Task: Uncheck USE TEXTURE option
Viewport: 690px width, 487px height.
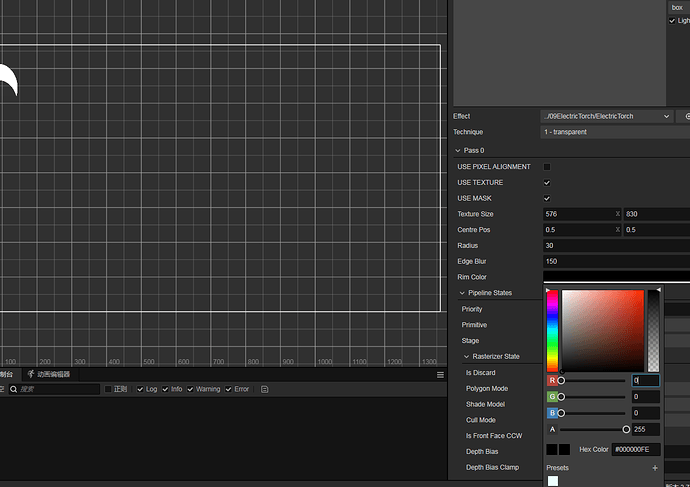Action: (x=547, y=183)
